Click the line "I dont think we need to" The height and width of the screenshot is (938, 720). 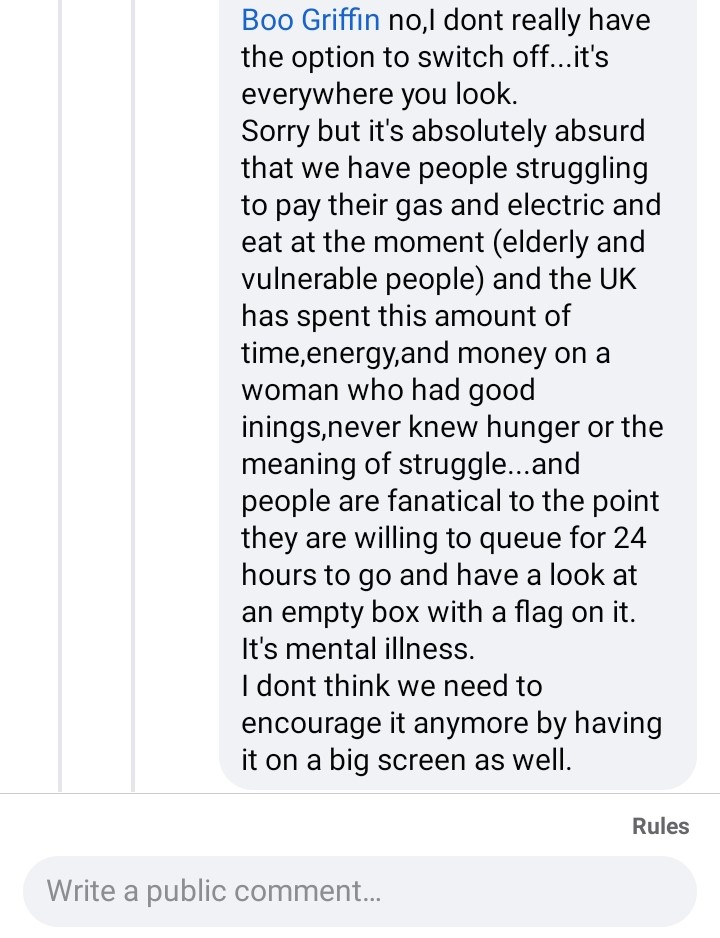pos(392,686)
